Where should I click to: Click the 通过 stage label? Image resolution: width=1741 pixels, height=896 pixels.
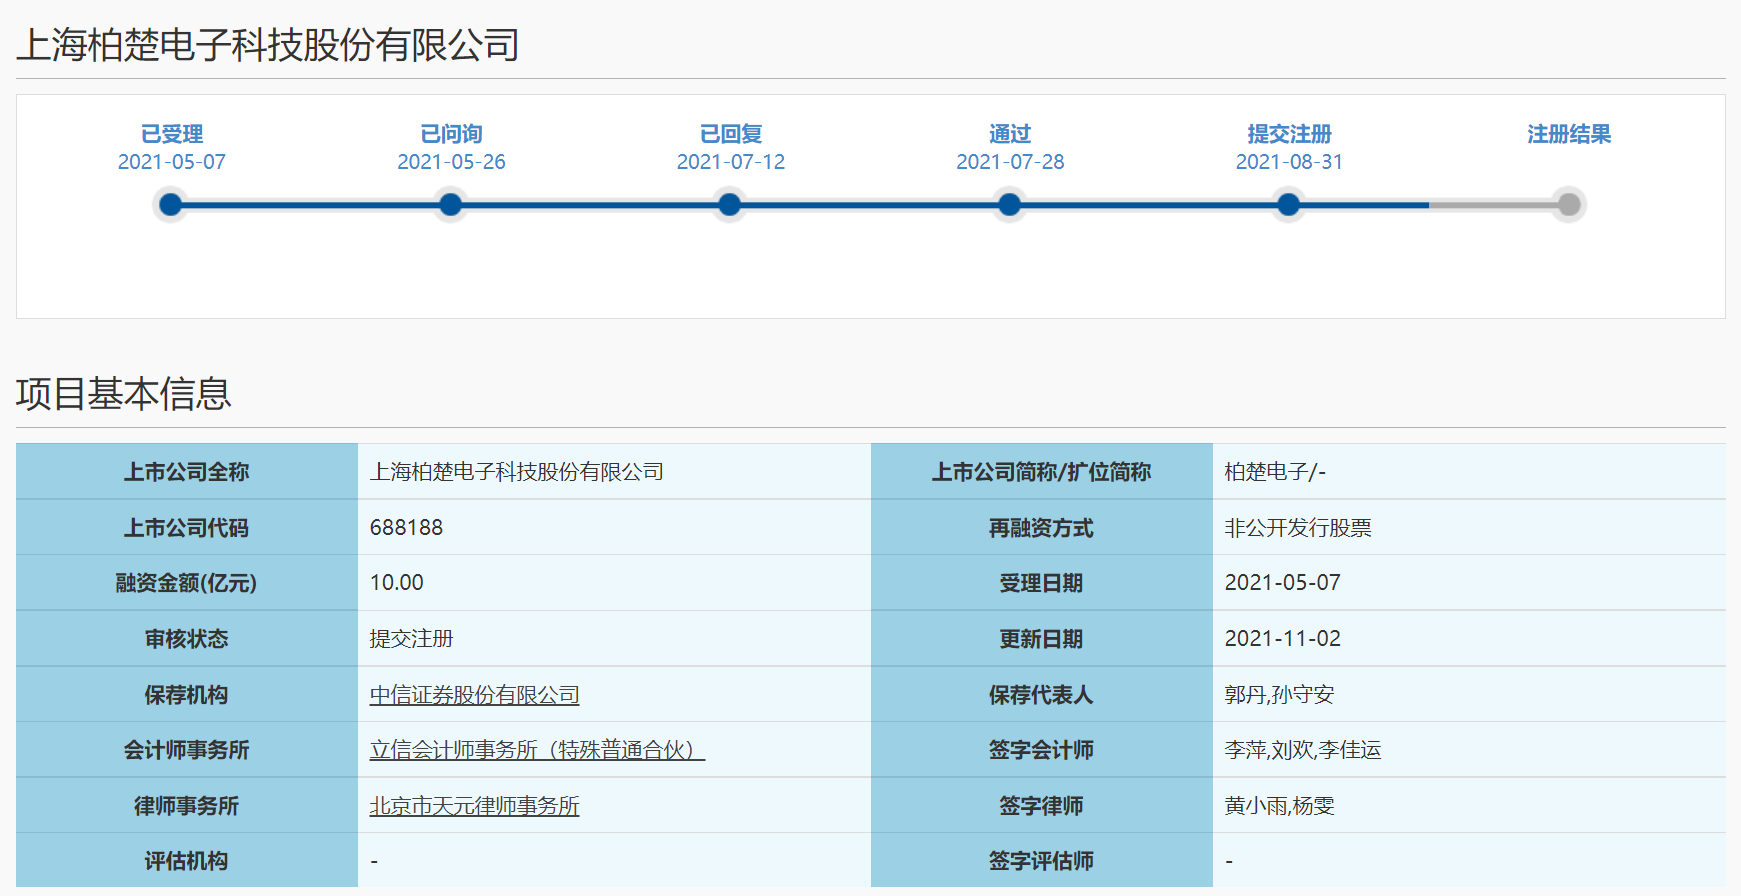point(1010,134)
